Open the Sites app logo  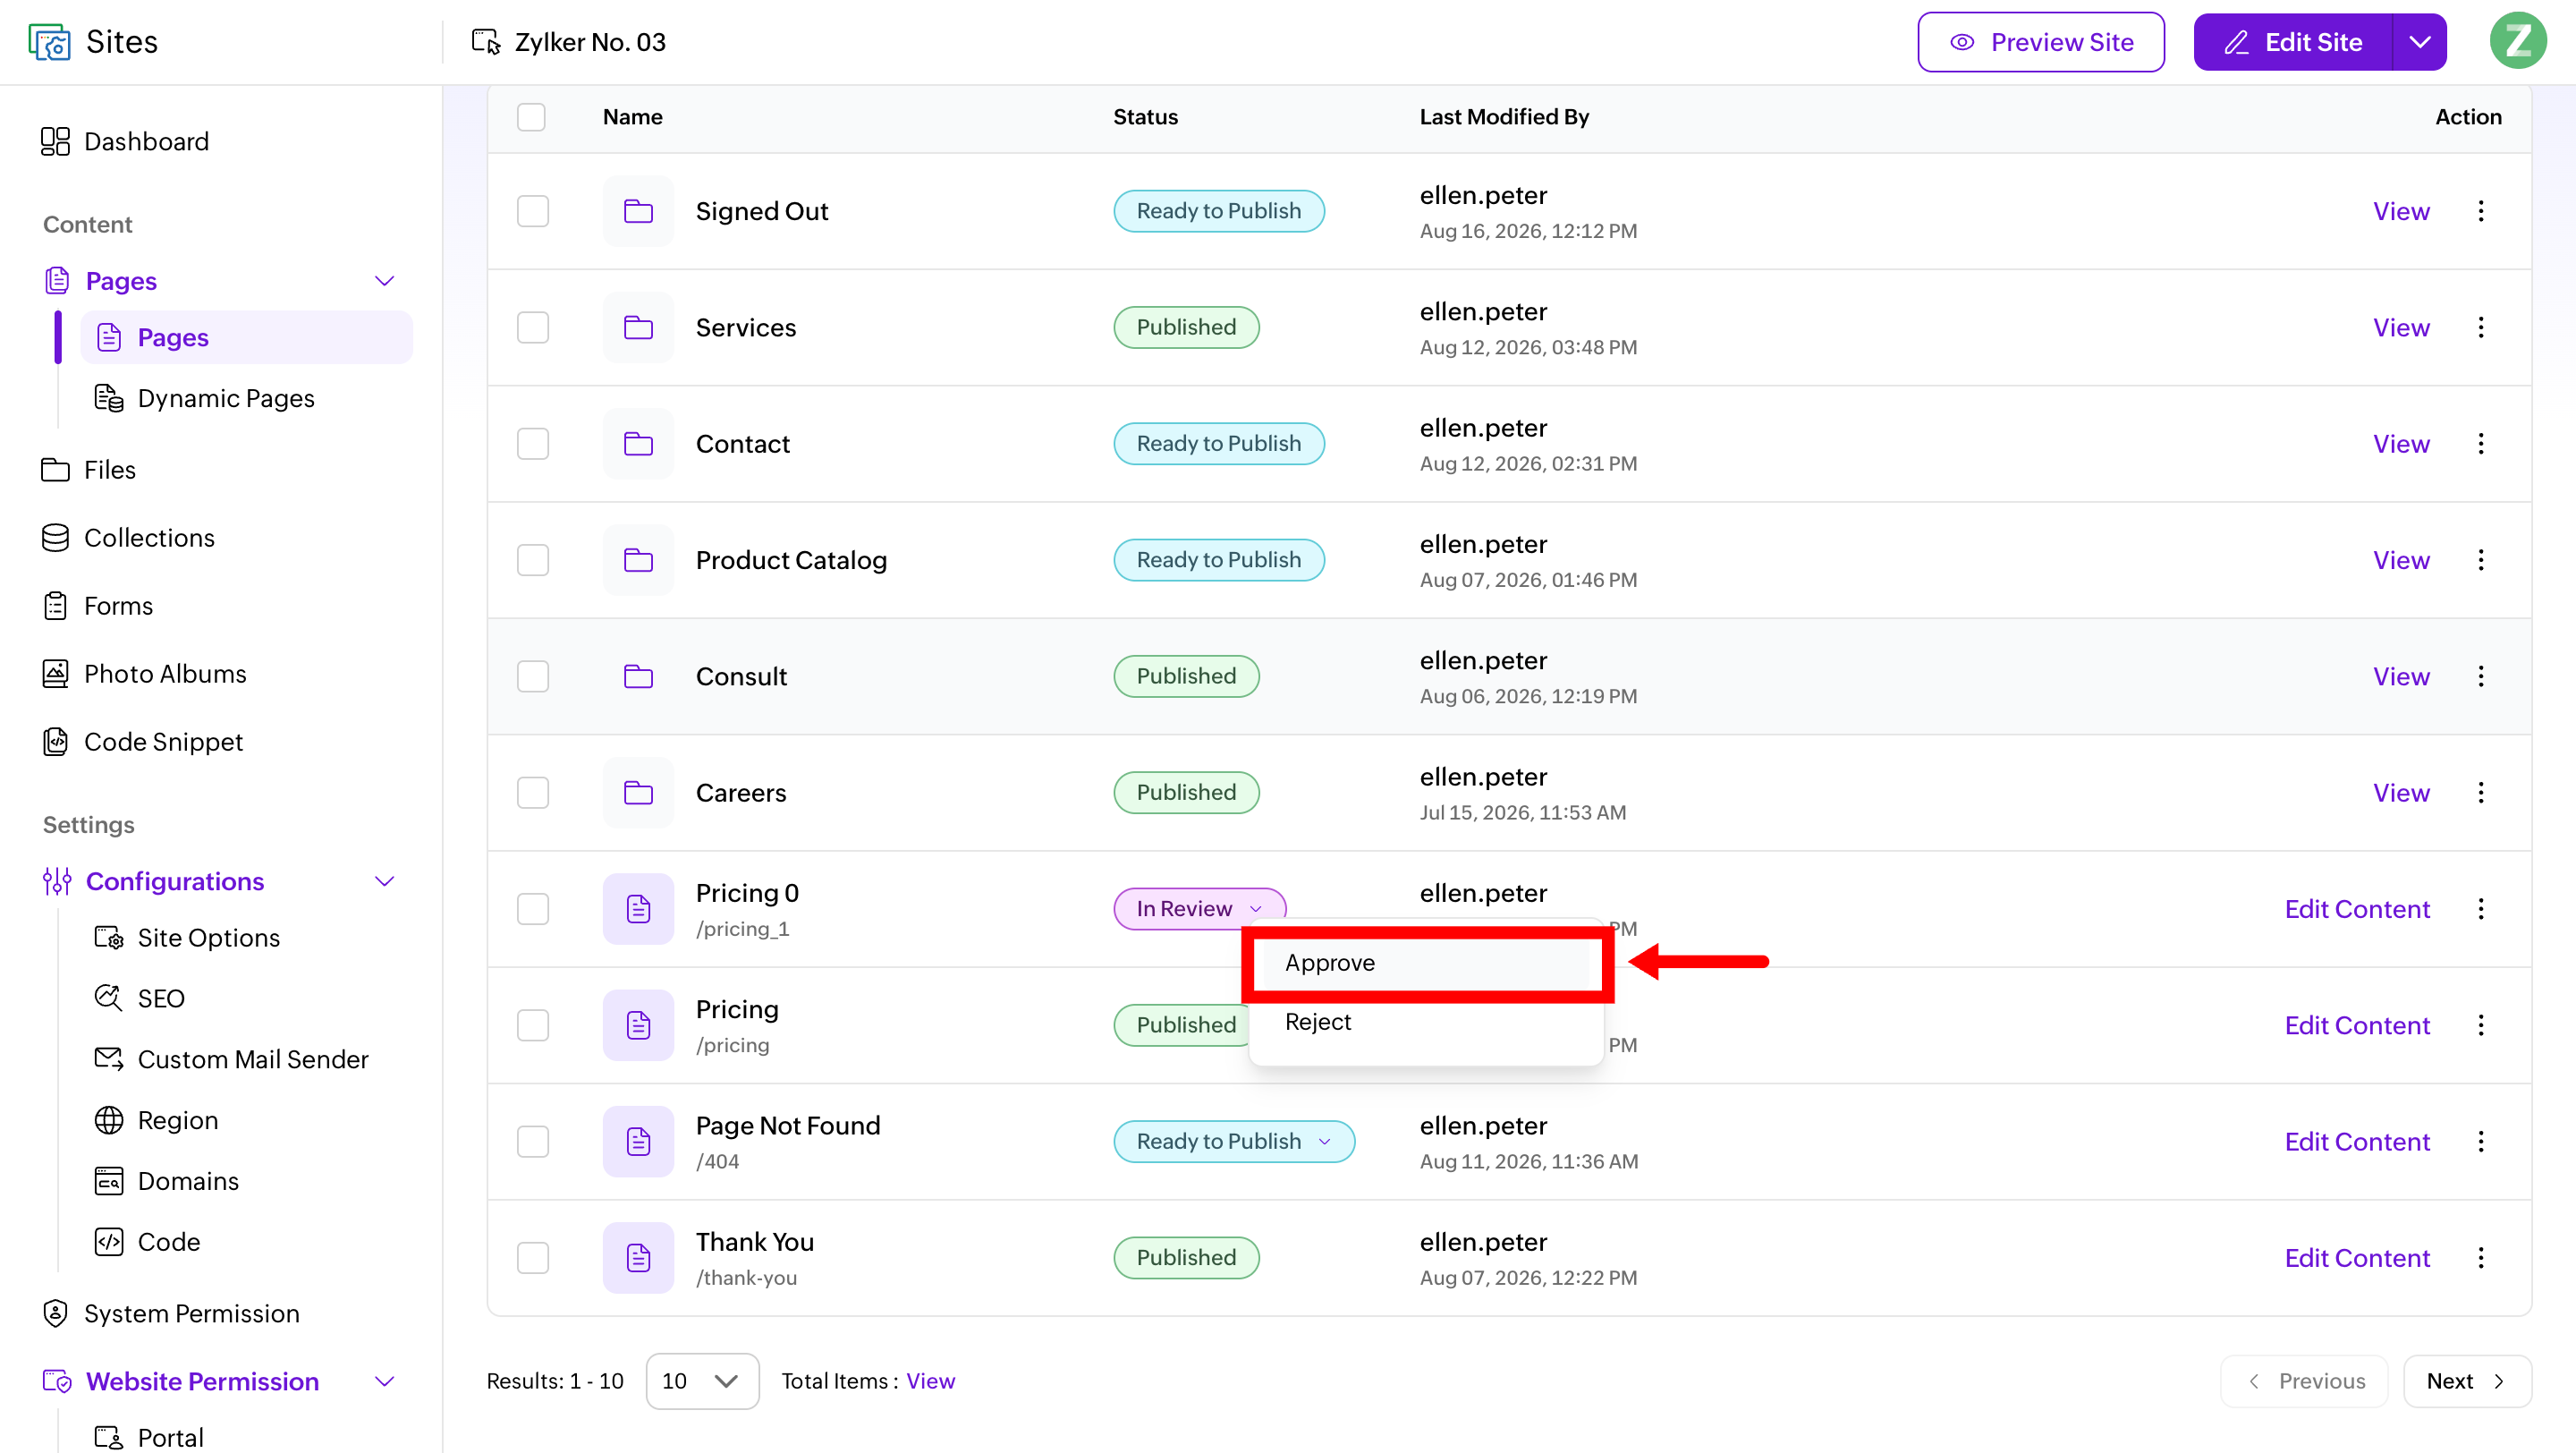tap(50, 42)
